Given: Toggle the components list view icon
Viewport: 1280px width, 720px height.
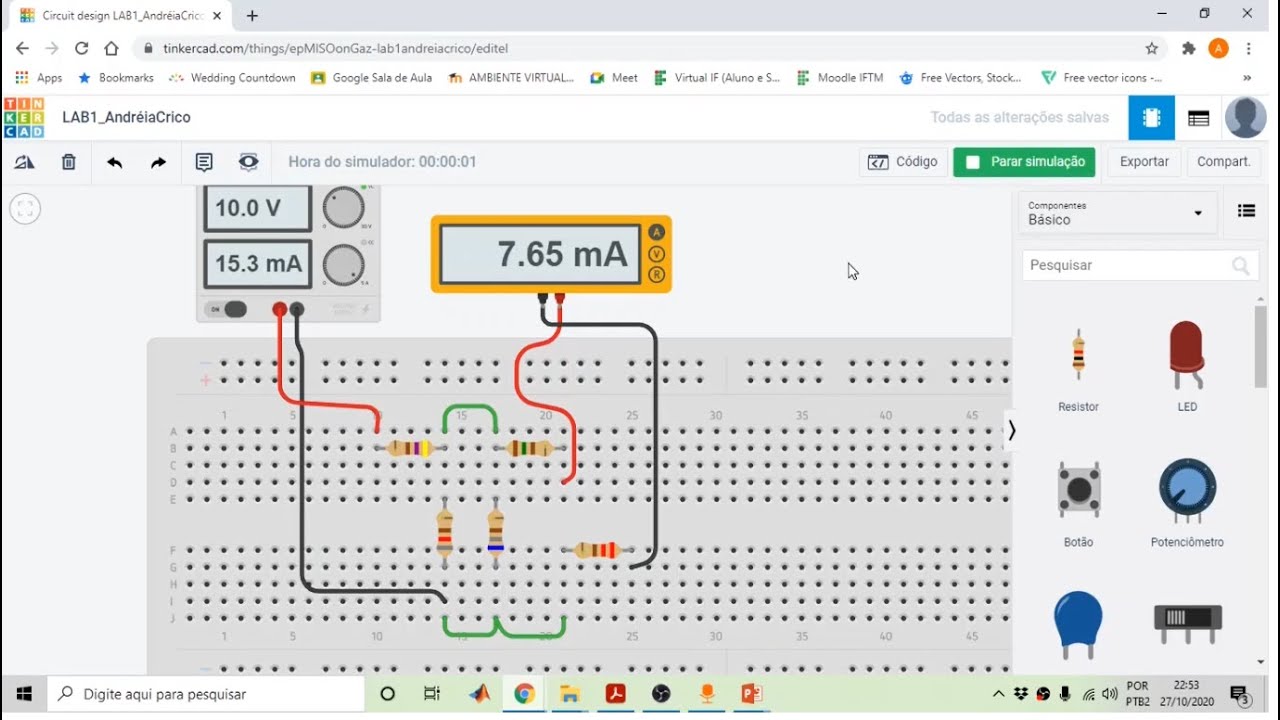Looking at the screenshot, I should [1246, 211].
